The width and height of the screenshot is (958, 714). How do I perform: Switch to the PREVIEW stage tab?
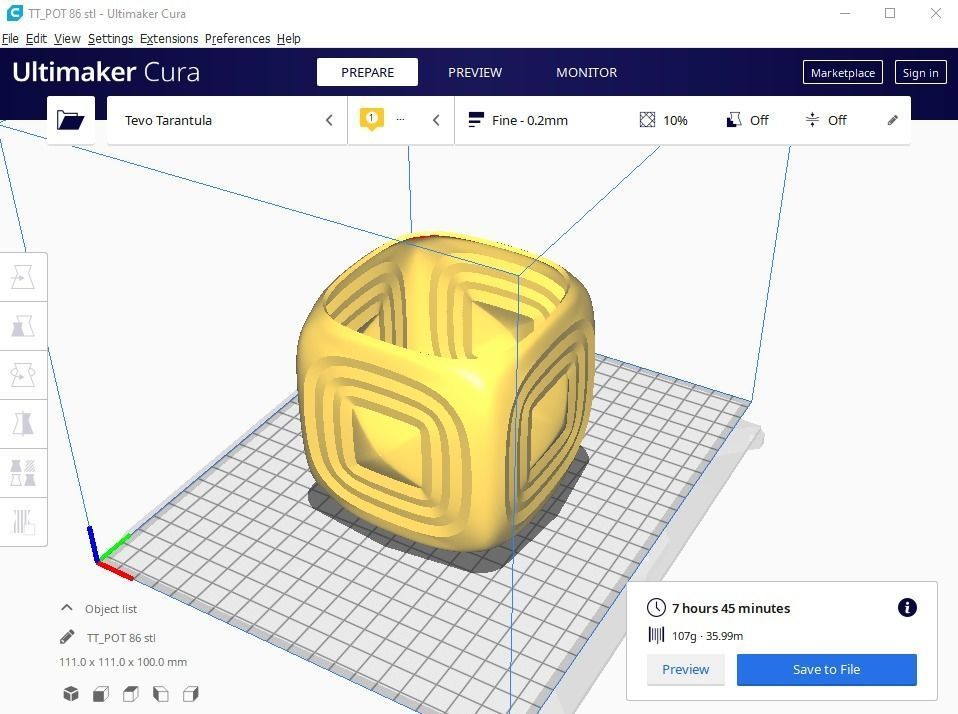475,72
